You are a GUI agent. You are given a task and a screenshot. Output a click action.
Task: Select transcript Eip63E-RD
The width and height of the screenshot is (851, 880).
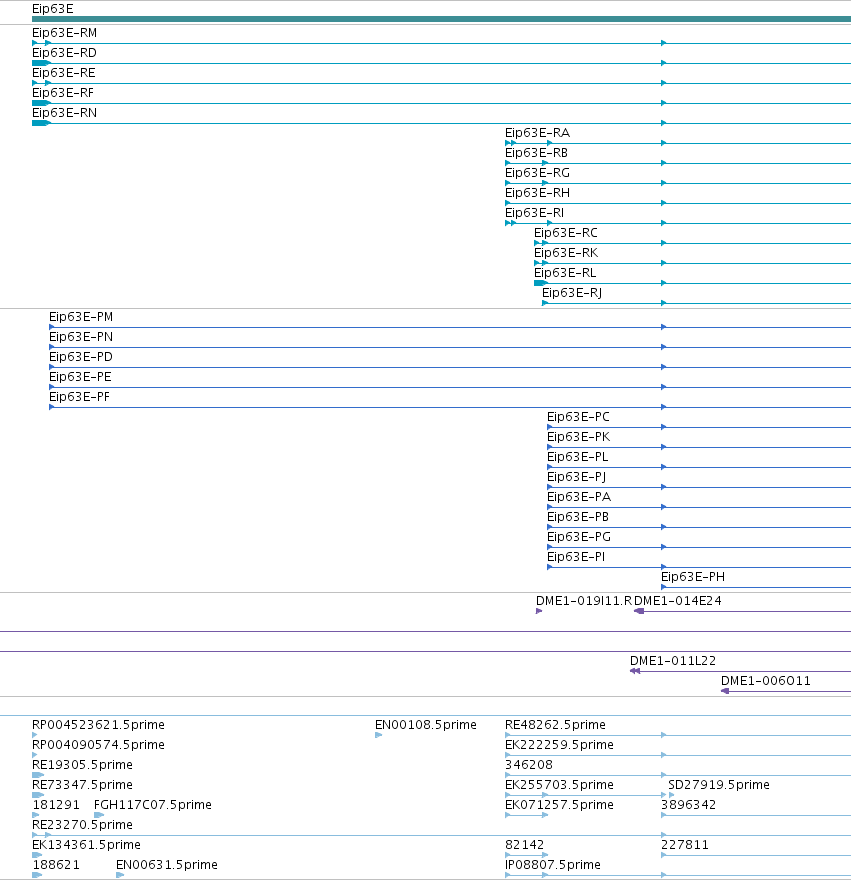point(65,53)
